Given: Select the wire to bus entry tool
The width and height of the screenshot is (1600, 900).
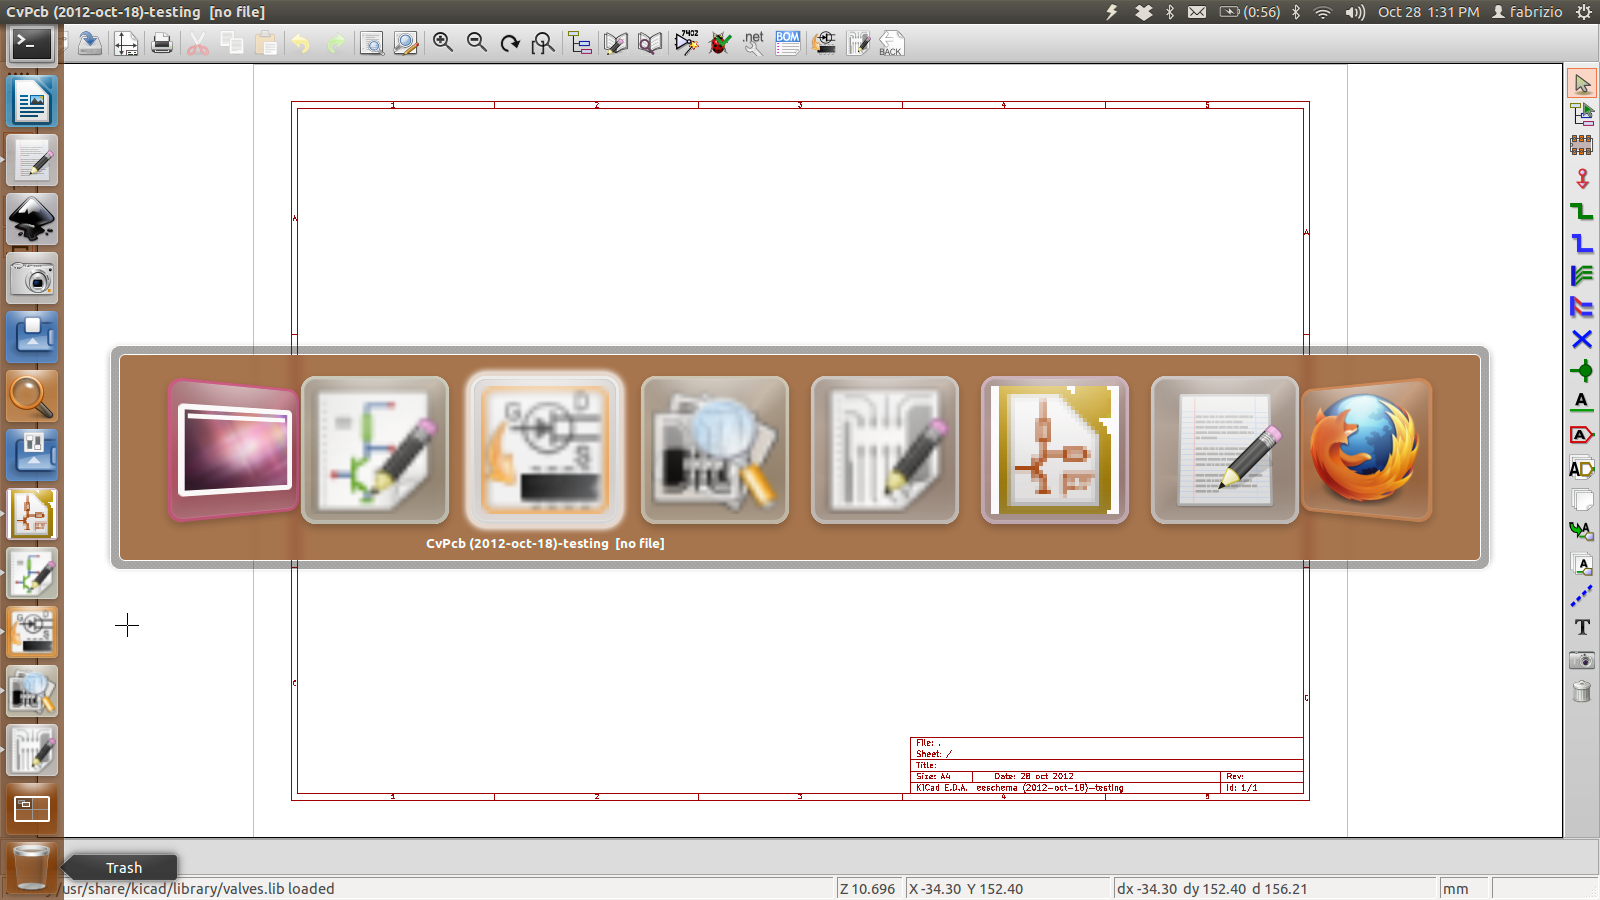Looking at the screenshot, I should 1582,275.
